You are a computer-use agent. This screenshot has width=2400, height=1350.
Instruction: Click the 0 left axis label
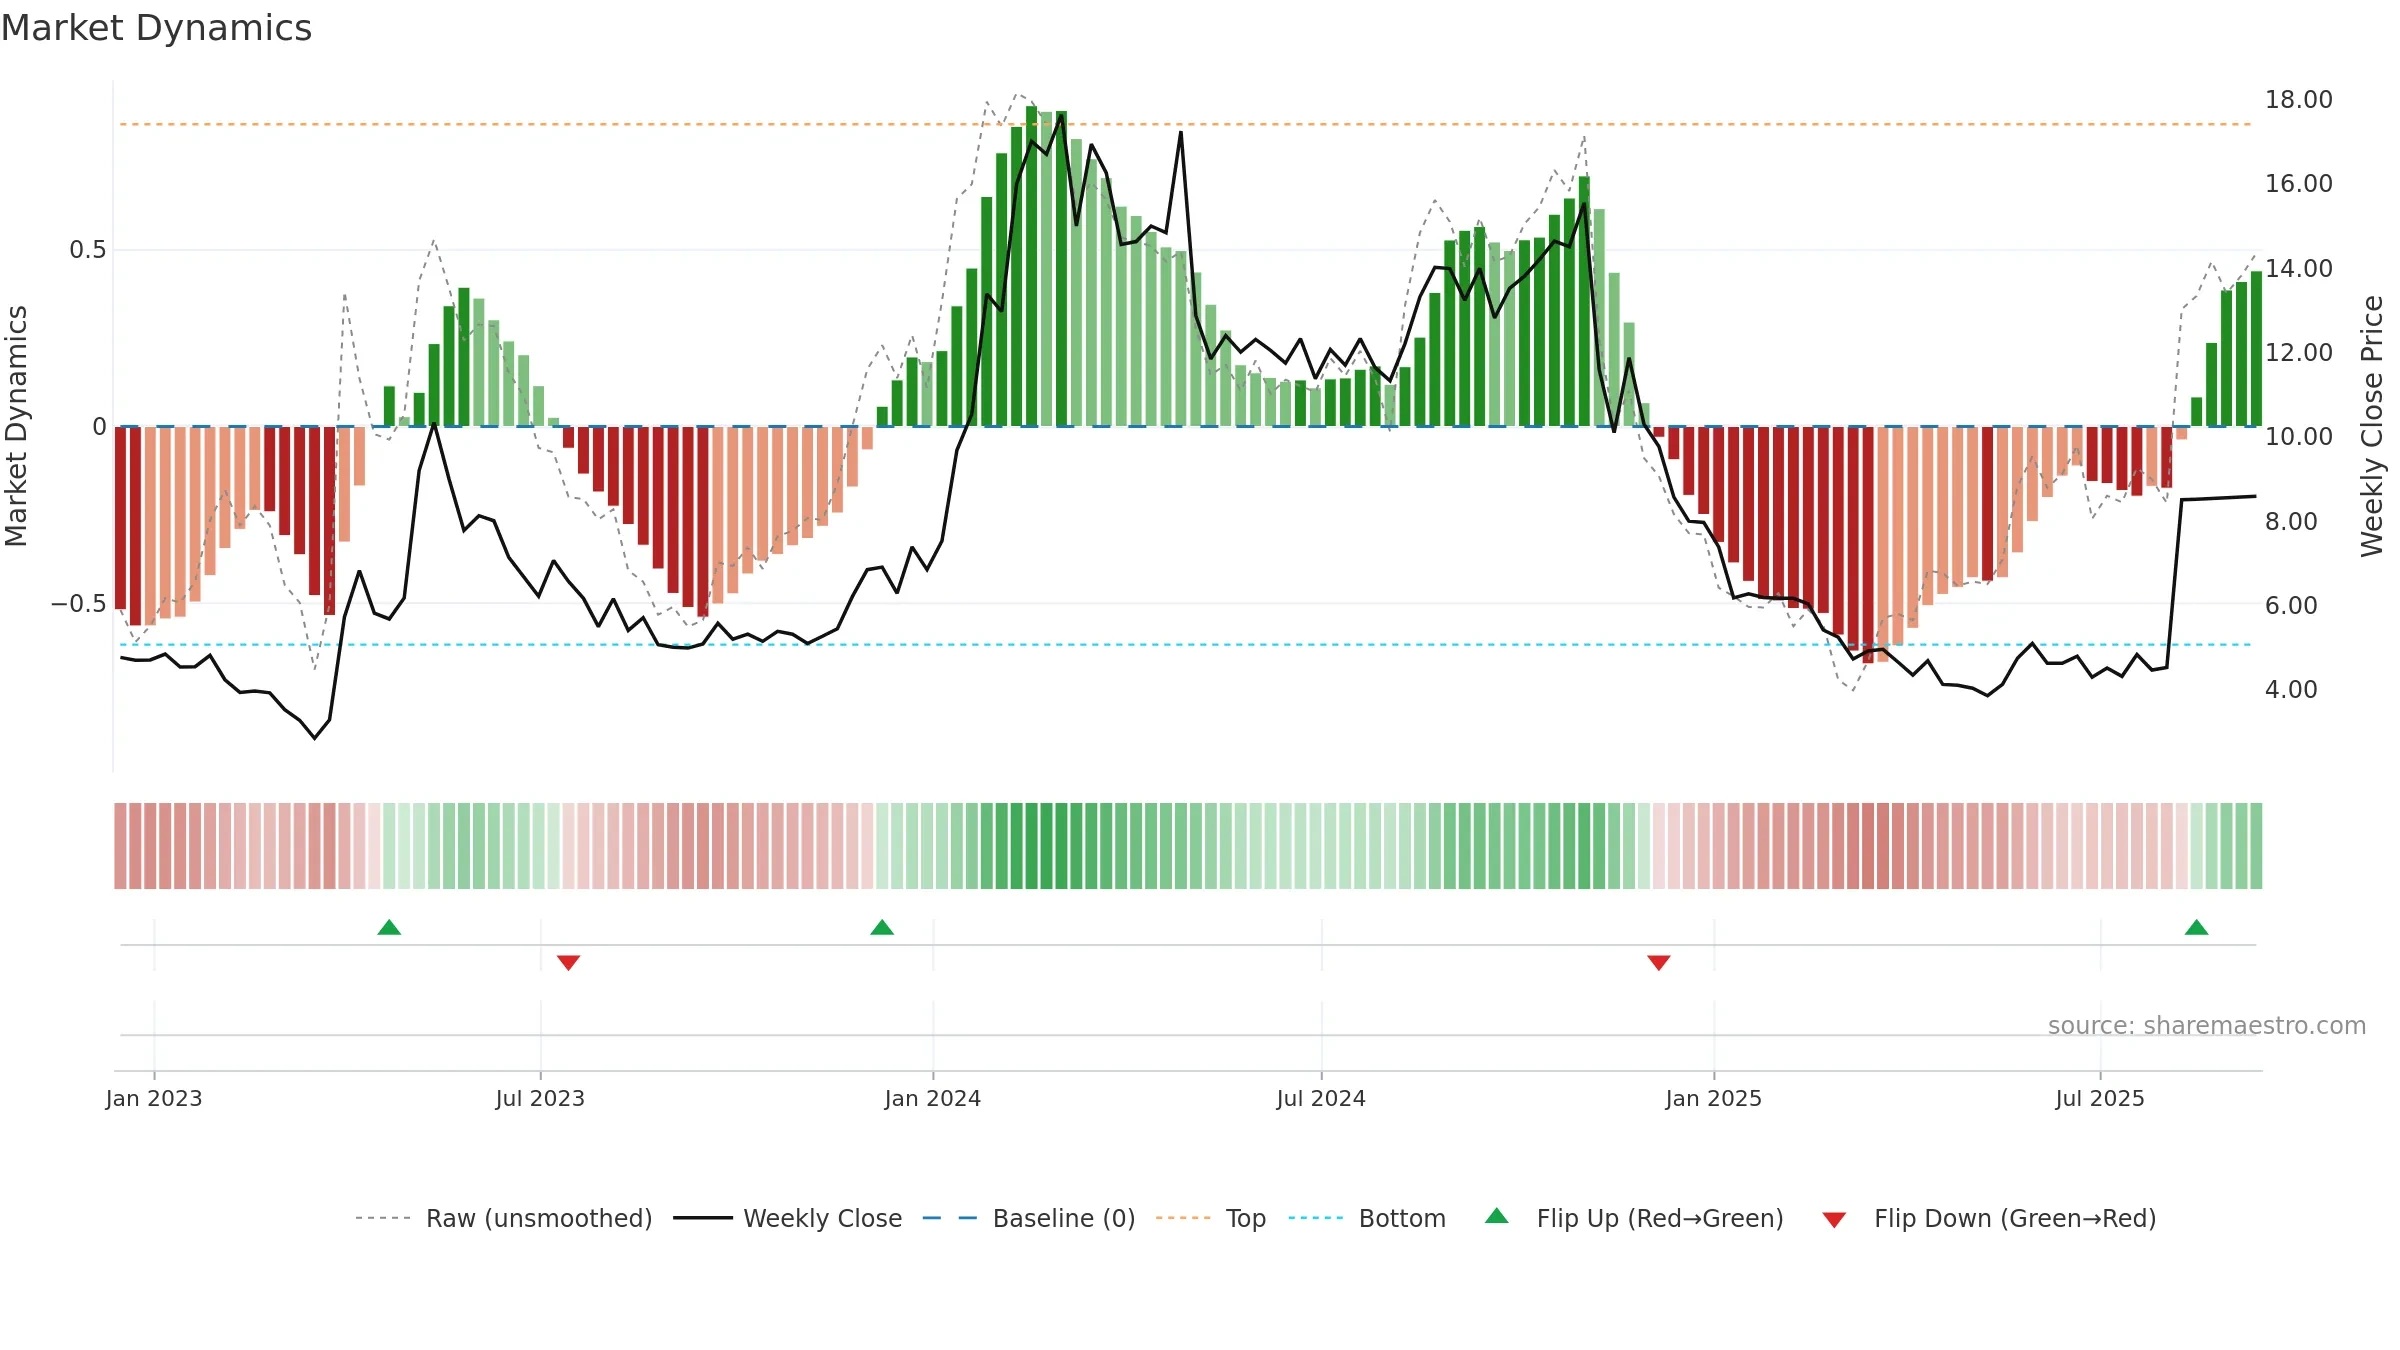tap(99, 427)
